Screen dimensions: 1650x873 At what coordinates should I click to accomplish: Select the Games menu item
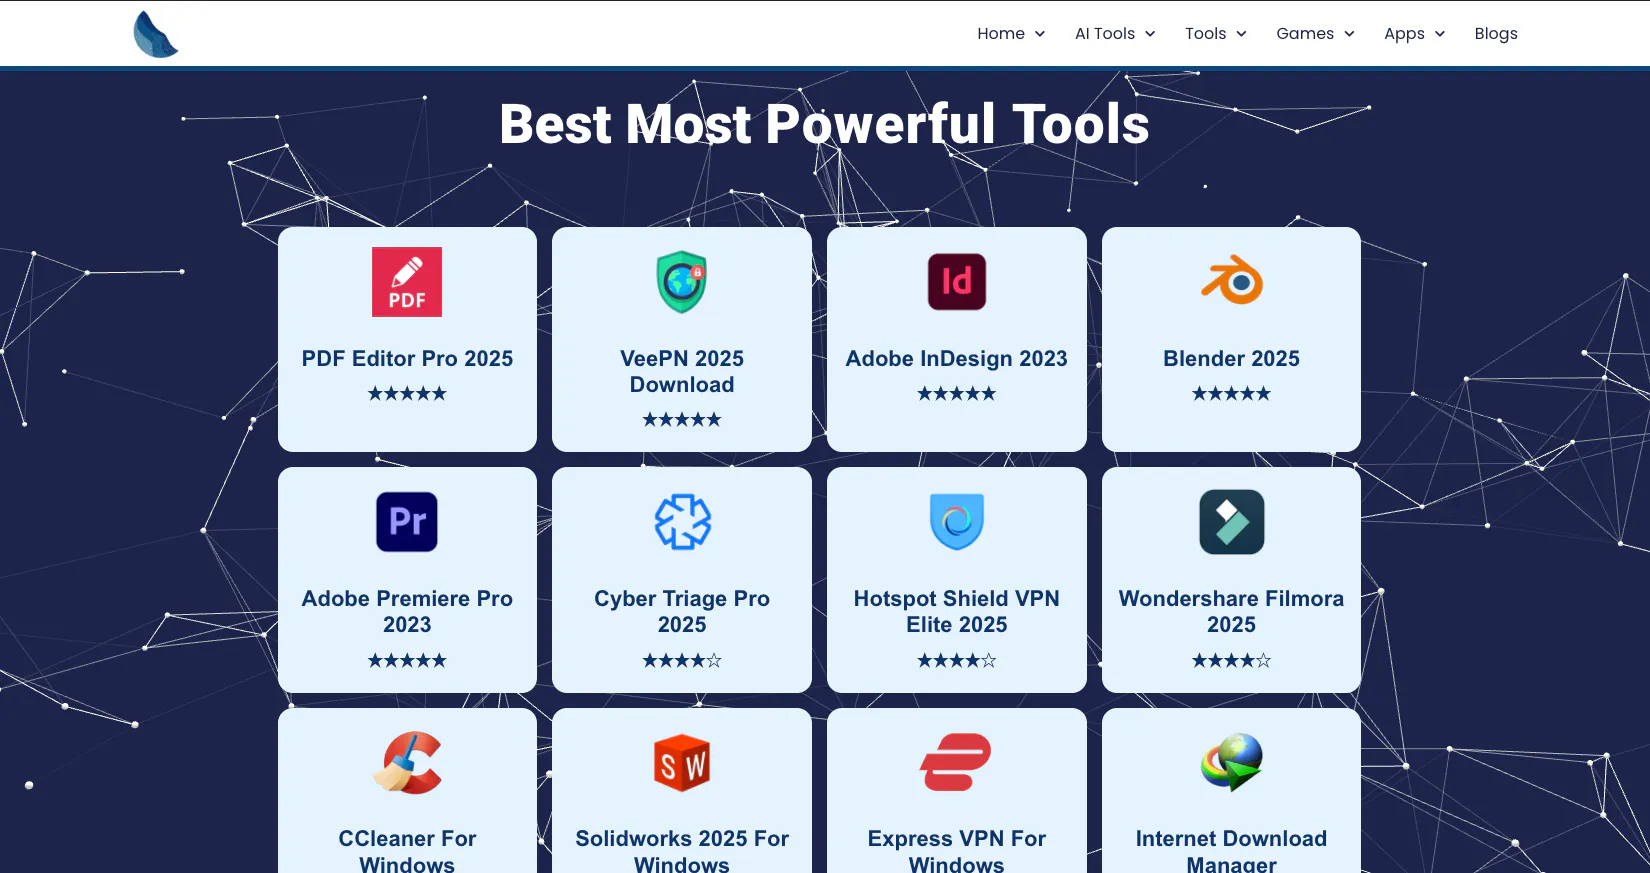point(1305,34)
